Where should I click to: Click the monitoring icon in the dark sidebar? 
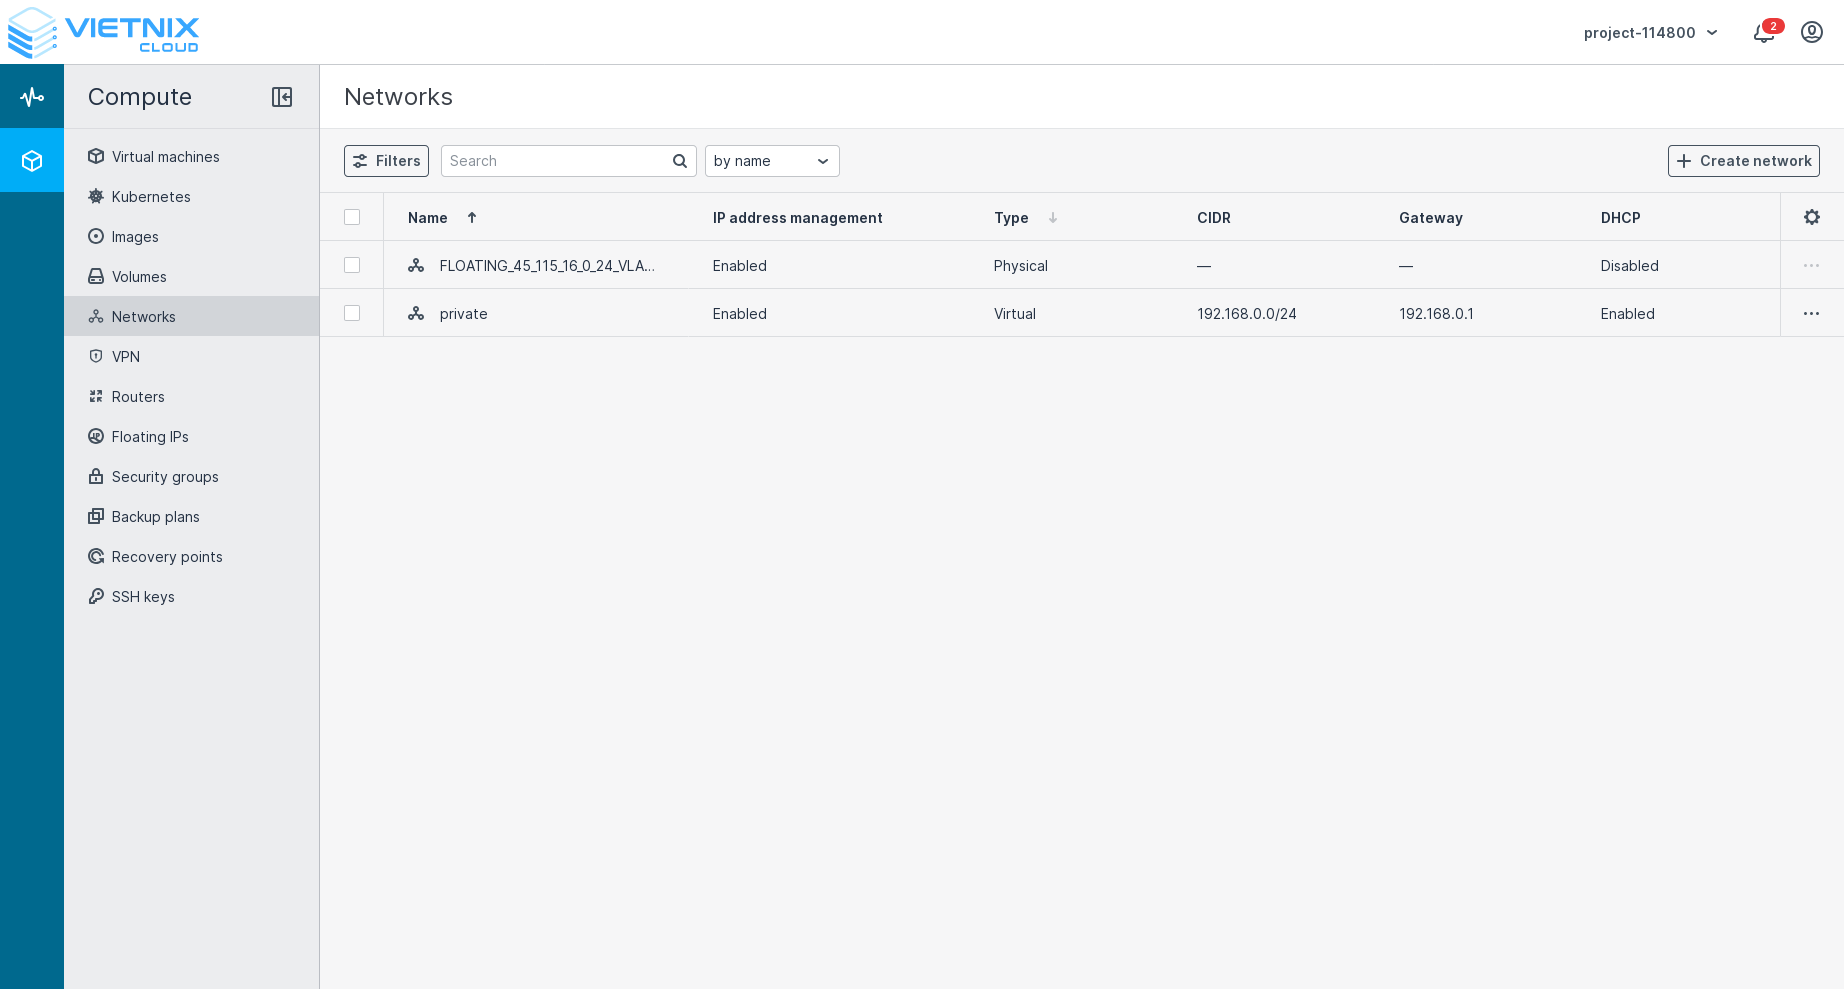(32, 96)
